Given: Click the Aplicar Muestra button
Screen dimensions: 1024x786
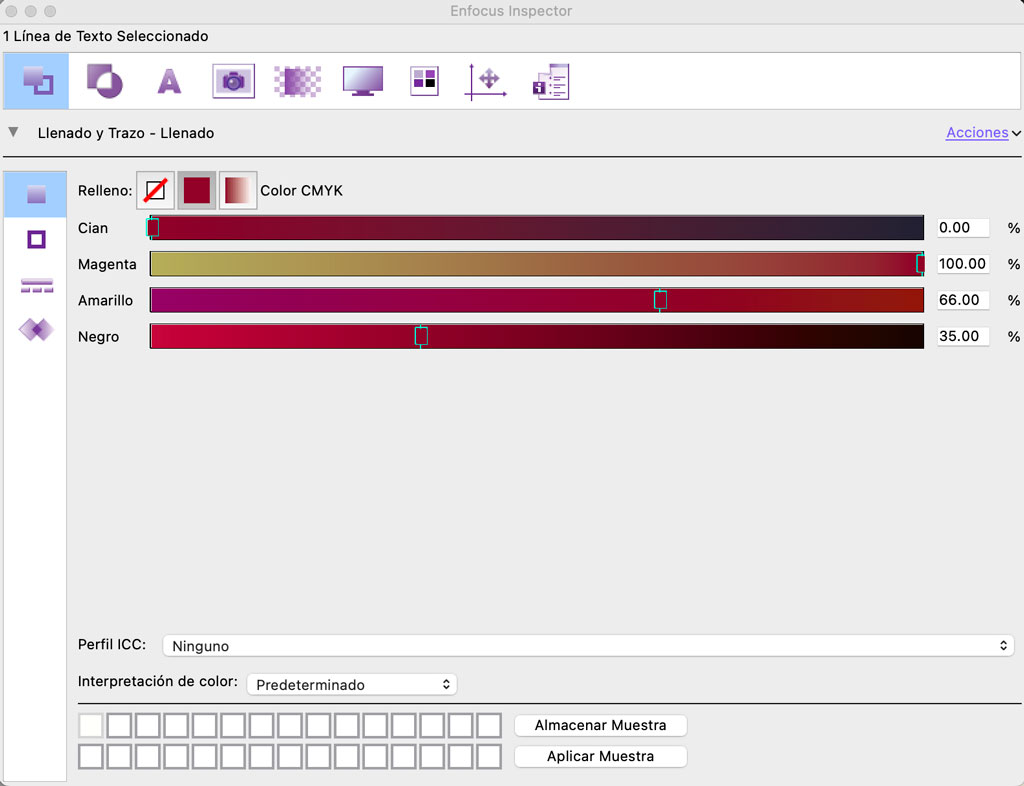Looking at the screenshot, I should 600,756.
